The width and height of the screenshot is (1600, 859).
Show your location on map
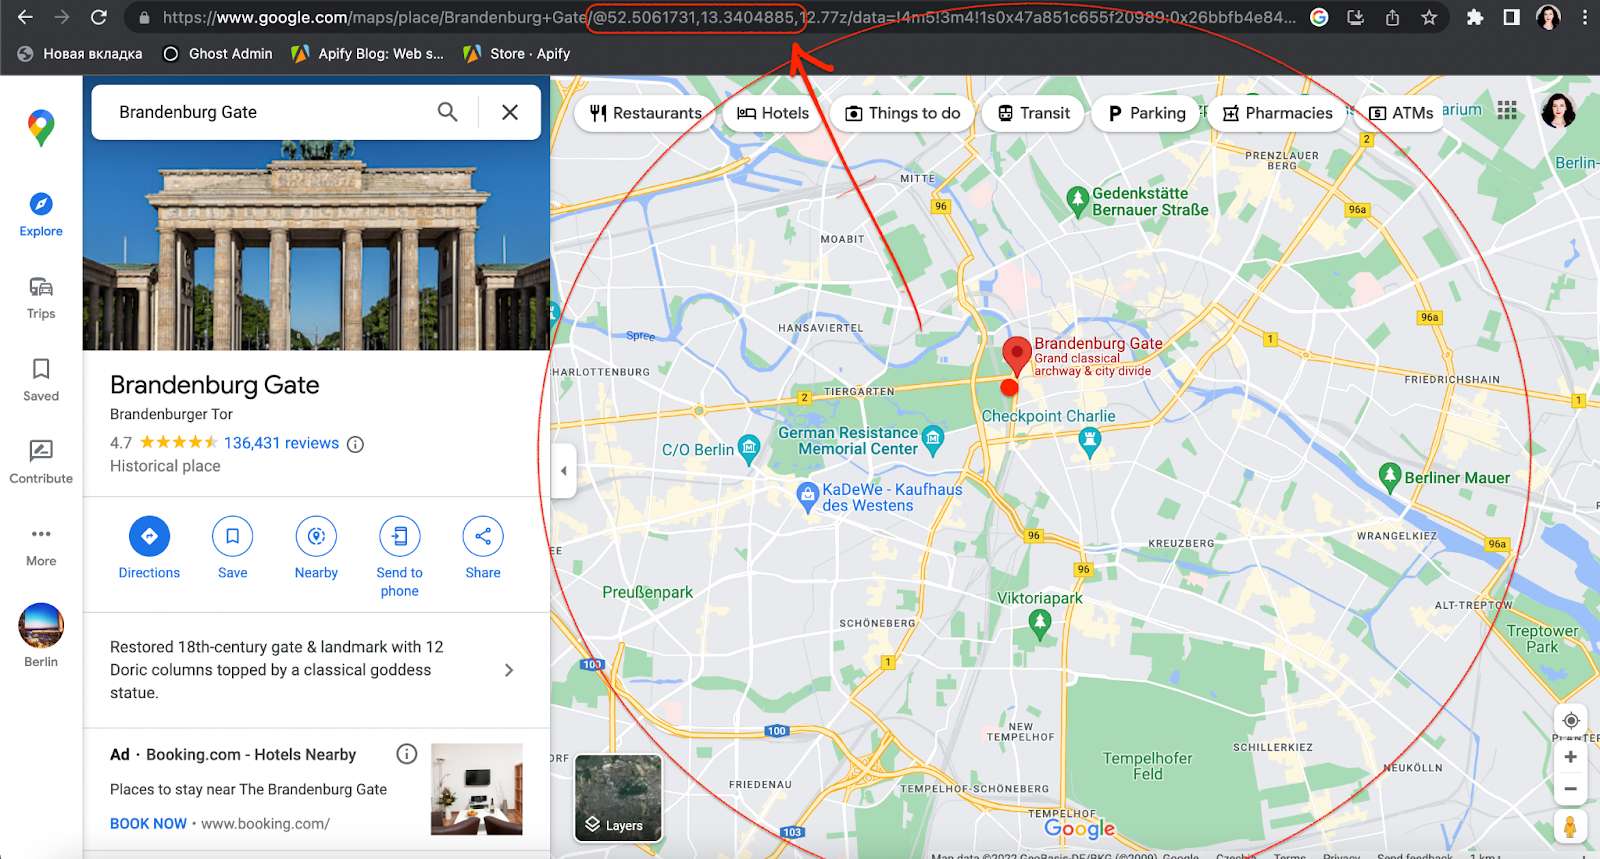tap(1571, 721)
